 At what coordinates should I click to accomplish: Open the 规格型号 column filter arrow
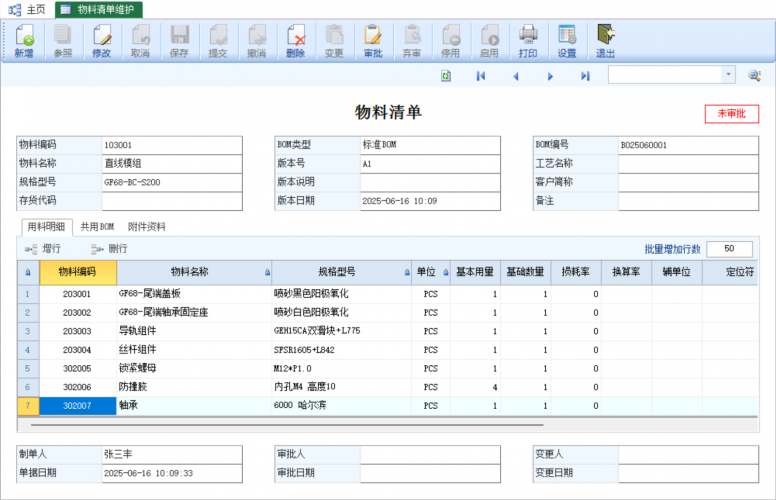tap(405, 272)
